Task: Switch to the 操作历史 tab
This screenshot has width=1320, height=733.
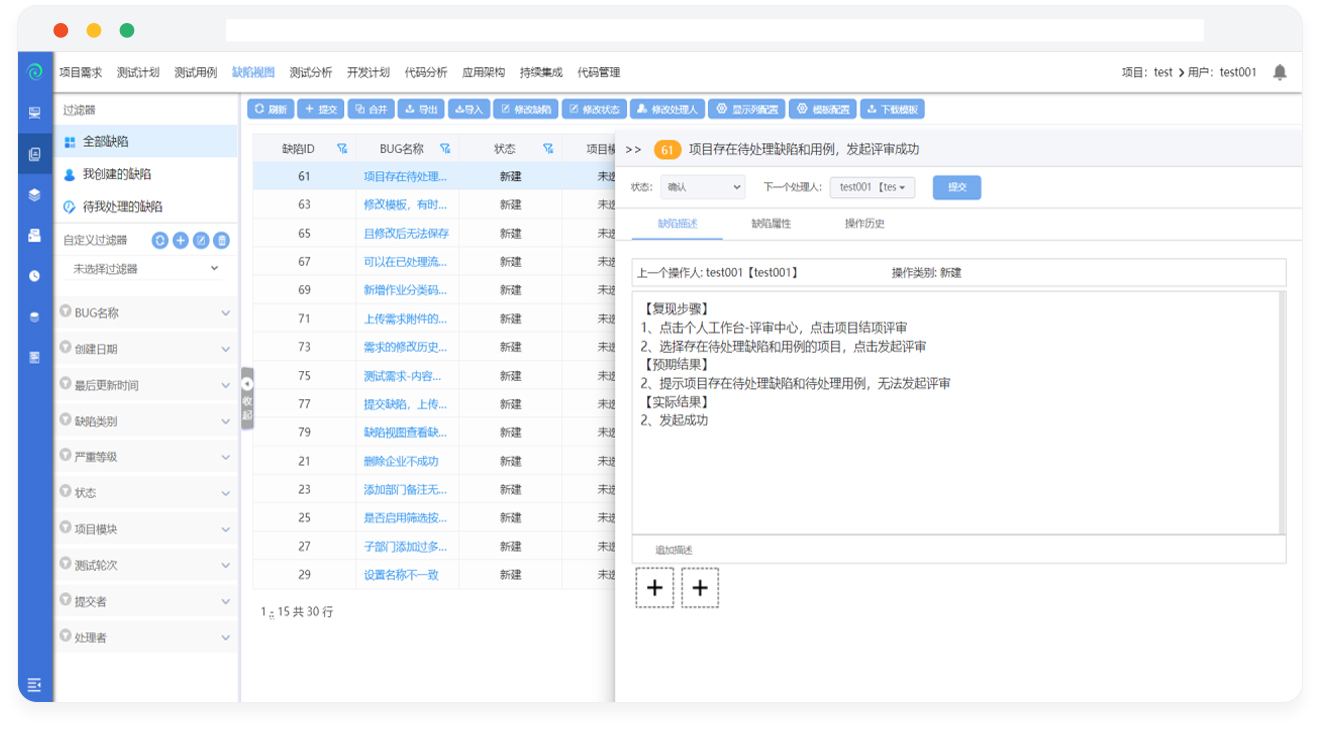Action: tap(864, 224)
